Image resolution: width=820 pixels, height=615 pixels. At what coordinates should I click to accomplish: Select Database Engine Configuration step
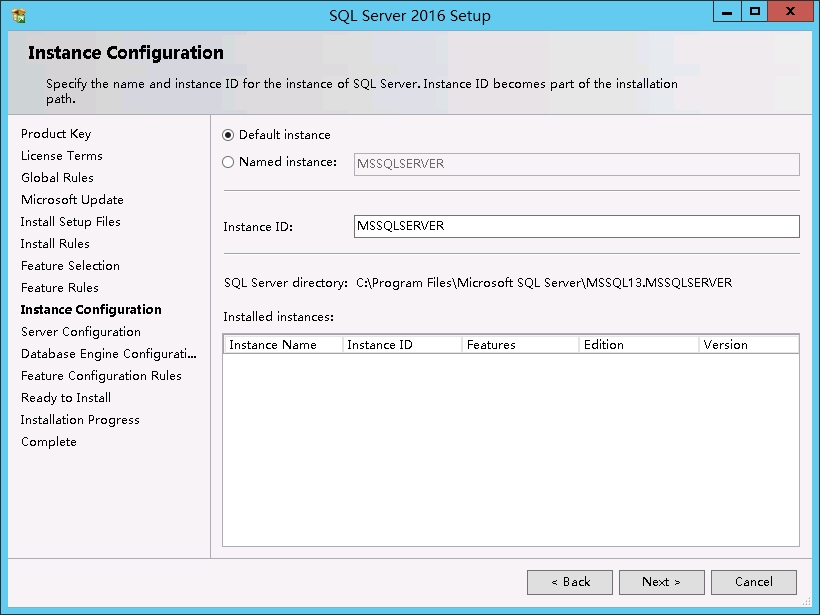point(109,354)
